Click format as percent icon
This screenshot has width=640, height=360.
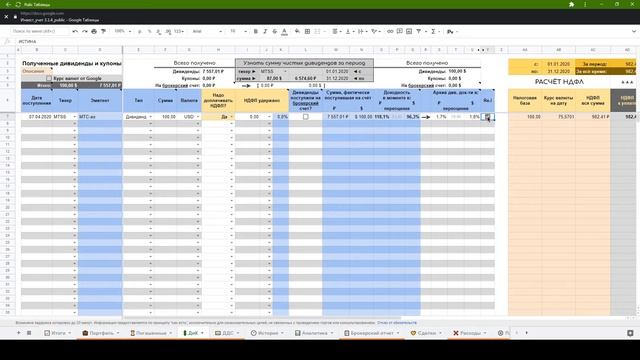149,31
